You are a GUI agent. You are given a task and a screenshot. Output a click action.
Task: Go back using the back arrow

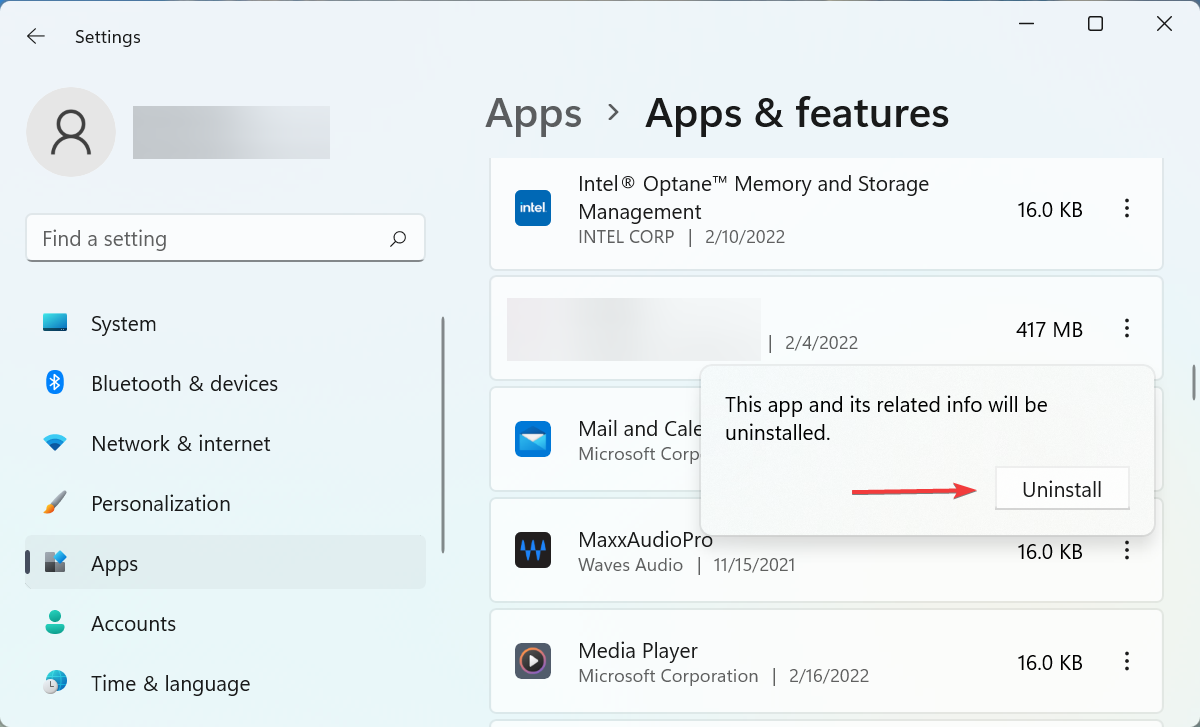point(35,36)
